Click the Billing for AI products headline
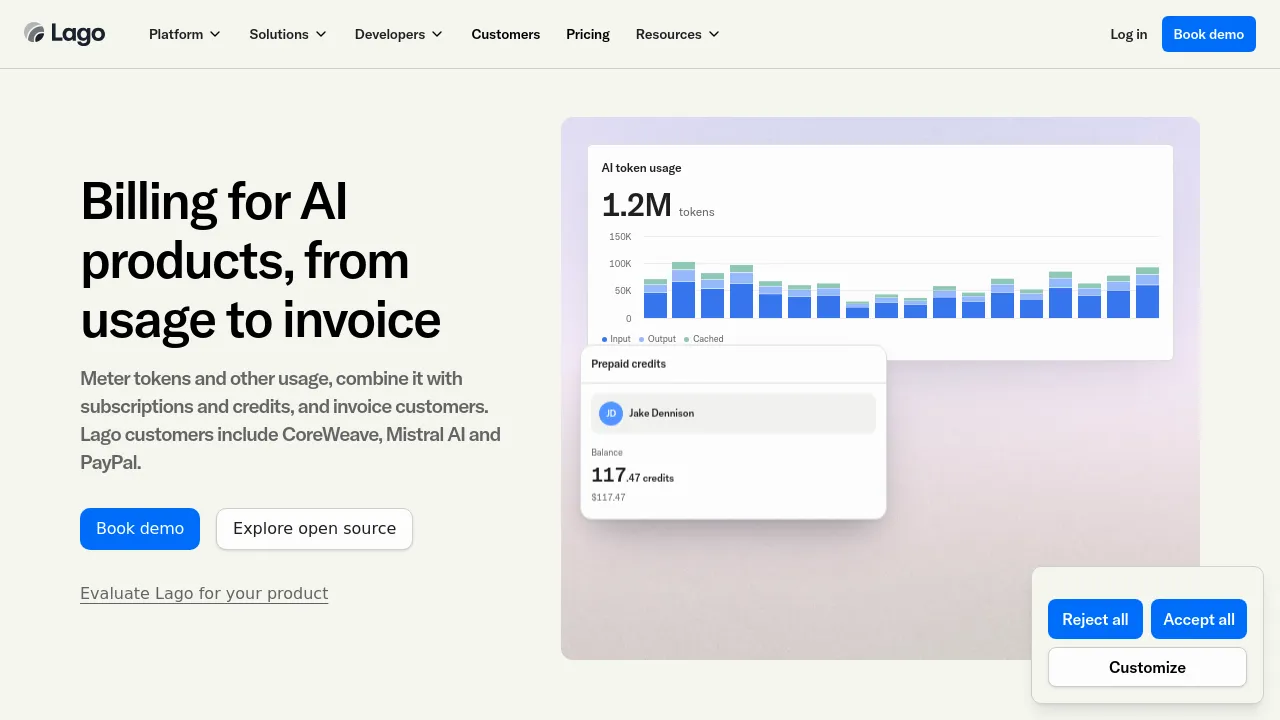Screen dimensions: 1280x720 [x=261, y=260]
